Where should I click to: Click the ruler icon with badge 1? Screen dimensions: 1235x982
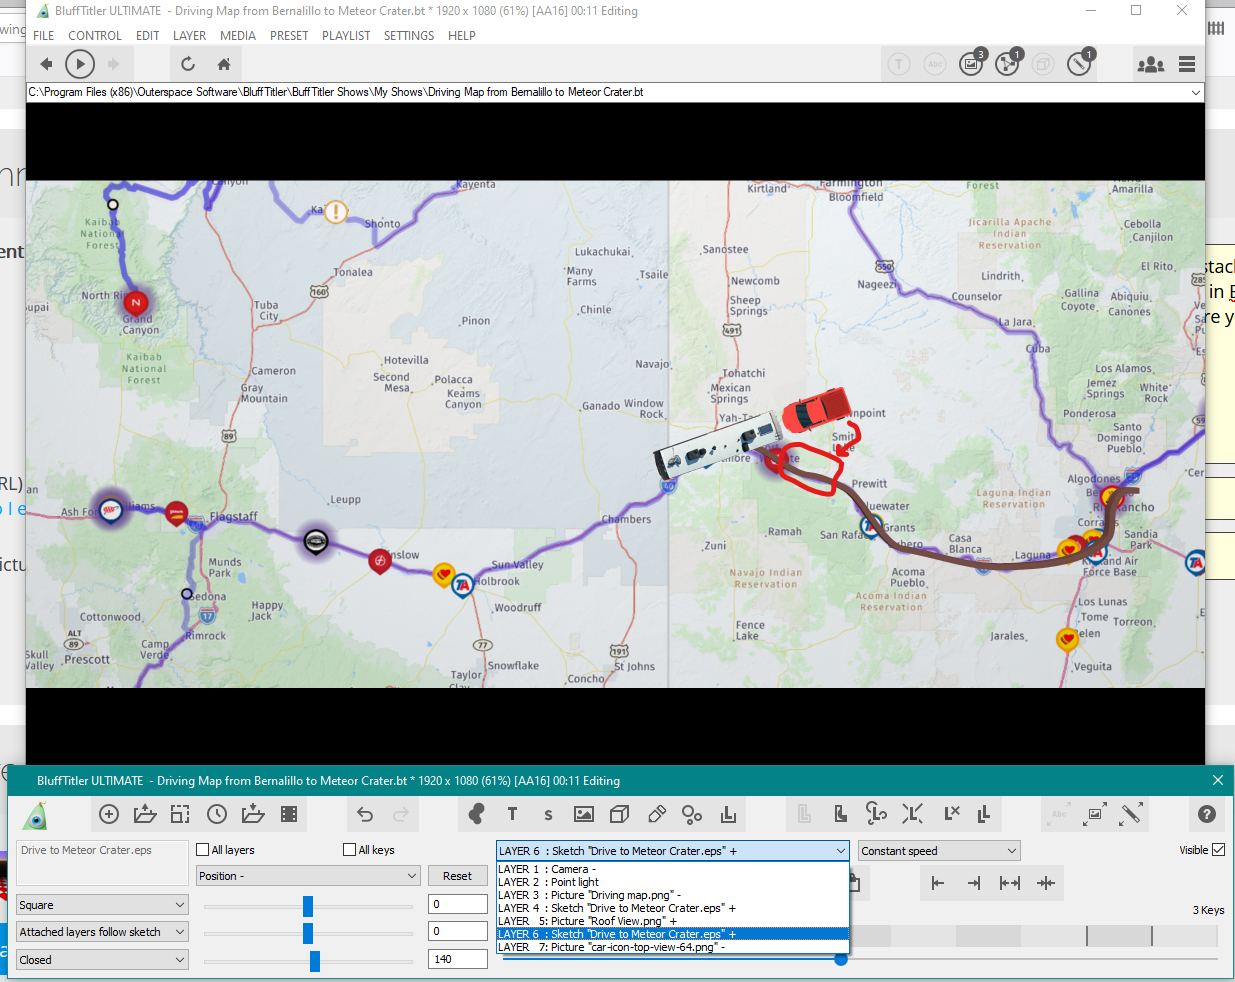pyautogui.click(x=1079, y=64)
